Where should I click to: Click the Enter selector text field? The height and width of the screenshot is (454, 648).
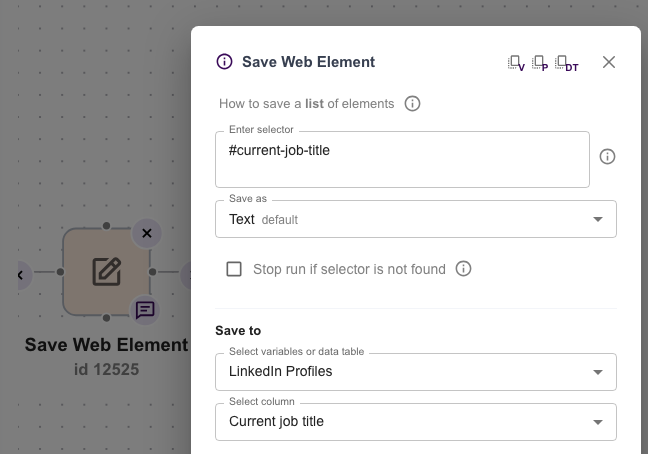click(401, 159)
